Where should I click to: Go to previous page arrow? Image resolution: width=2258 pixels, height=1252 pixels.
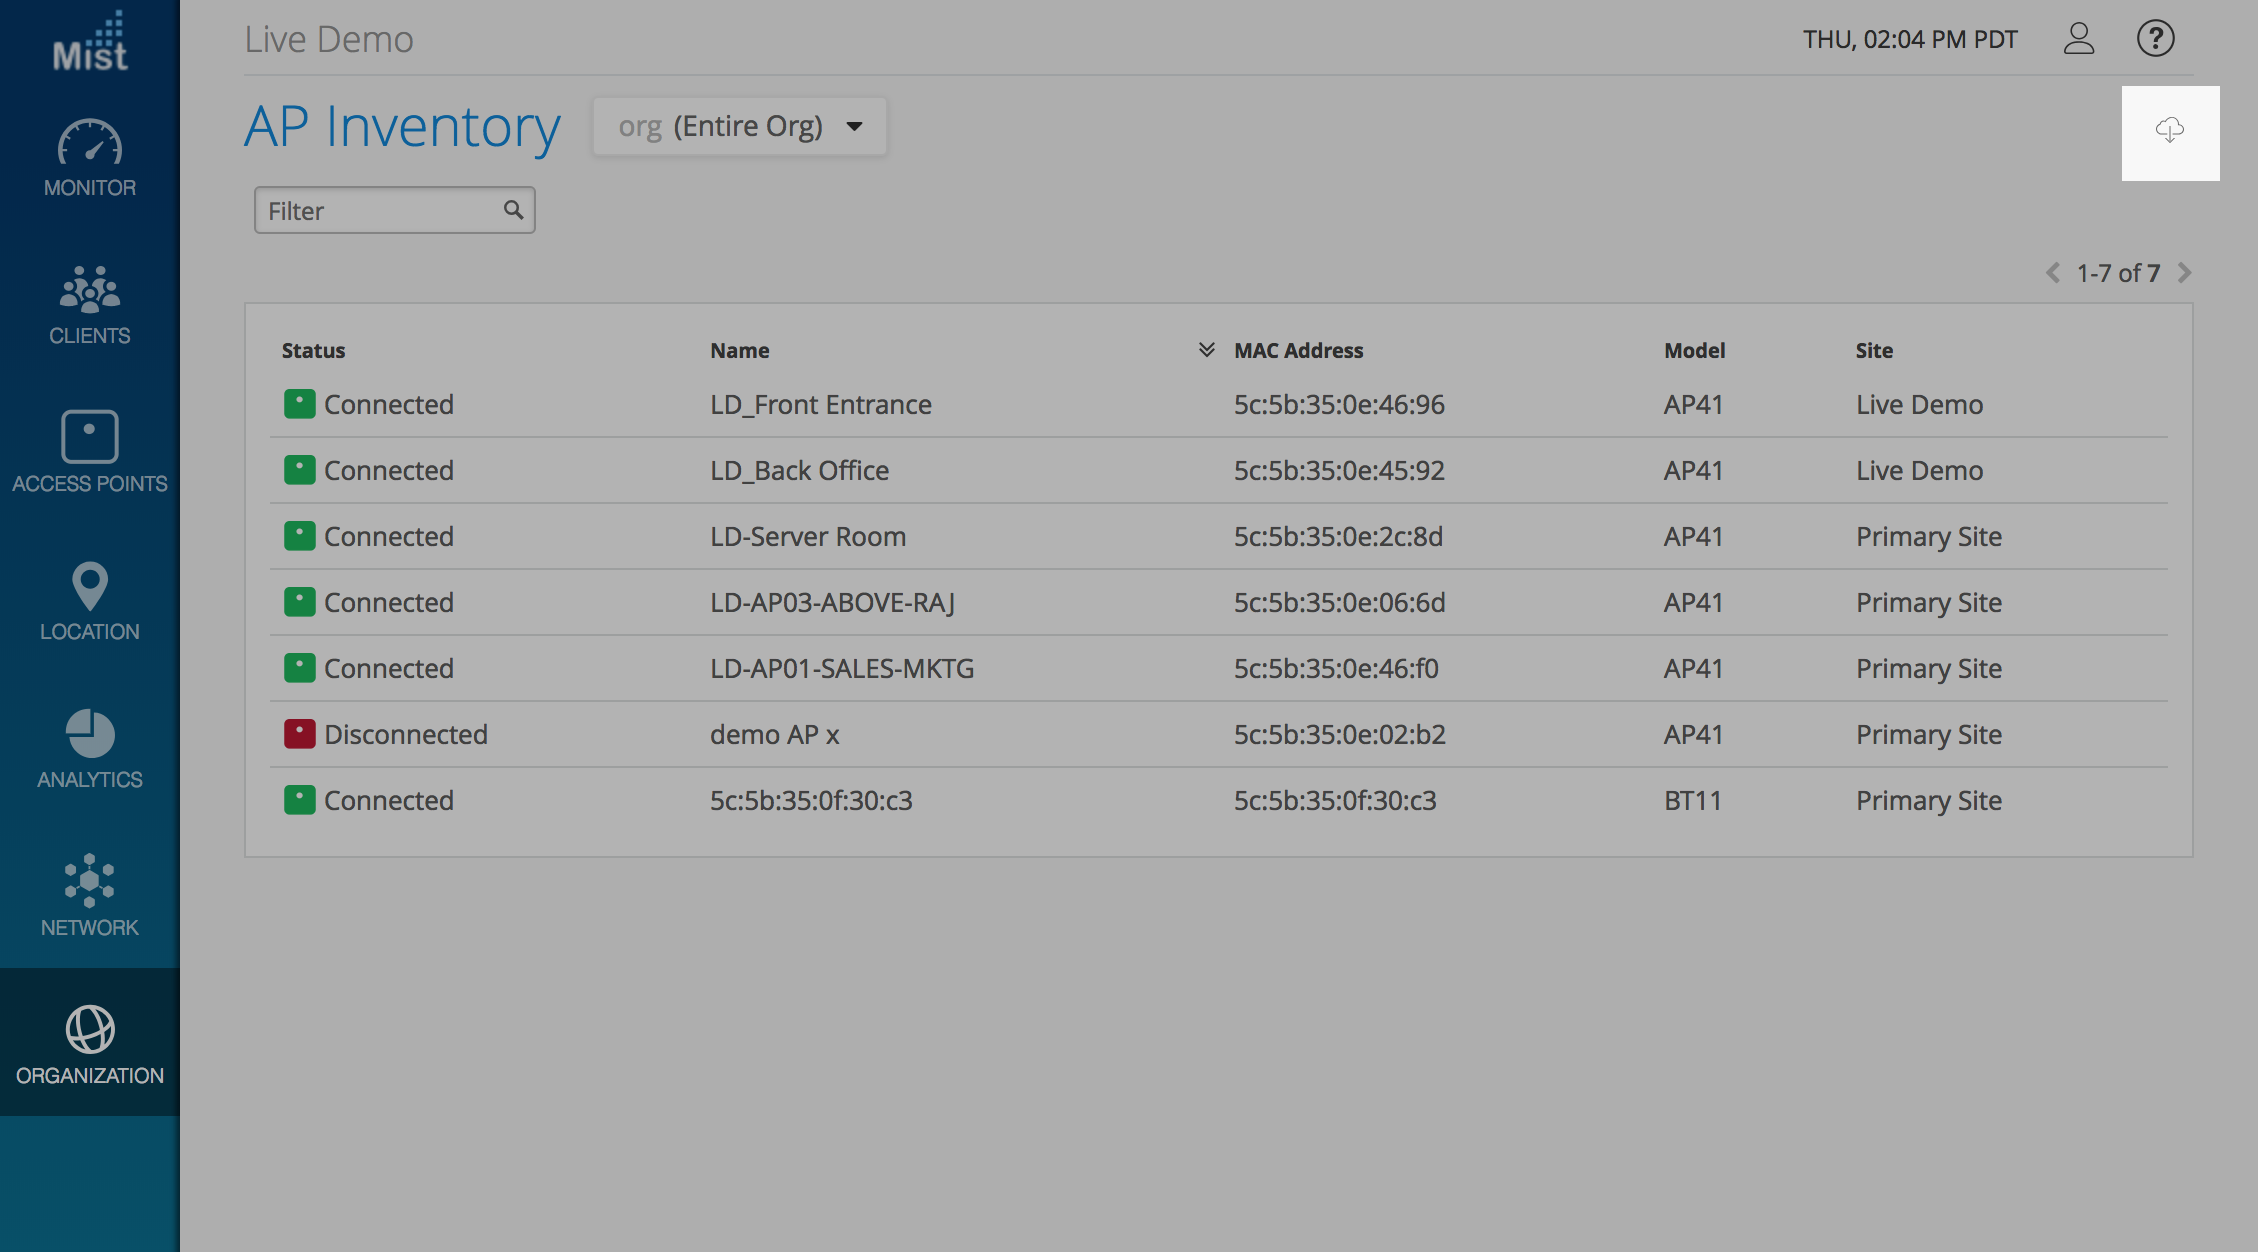(x=2053, y=273)
